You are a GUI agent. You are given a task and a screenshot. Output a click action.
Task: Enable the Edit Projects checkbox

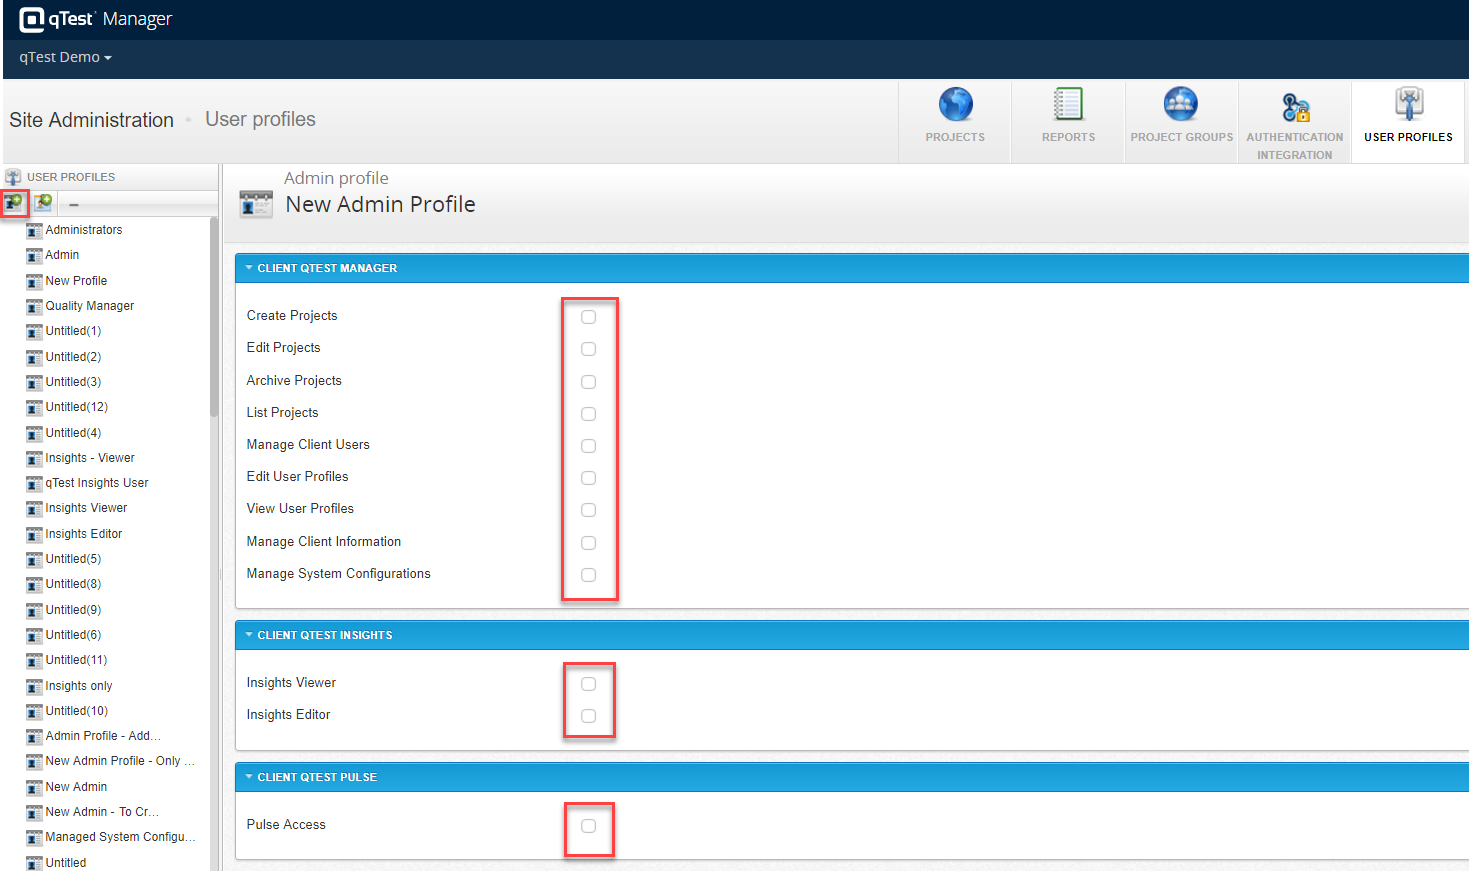(589, 349)
